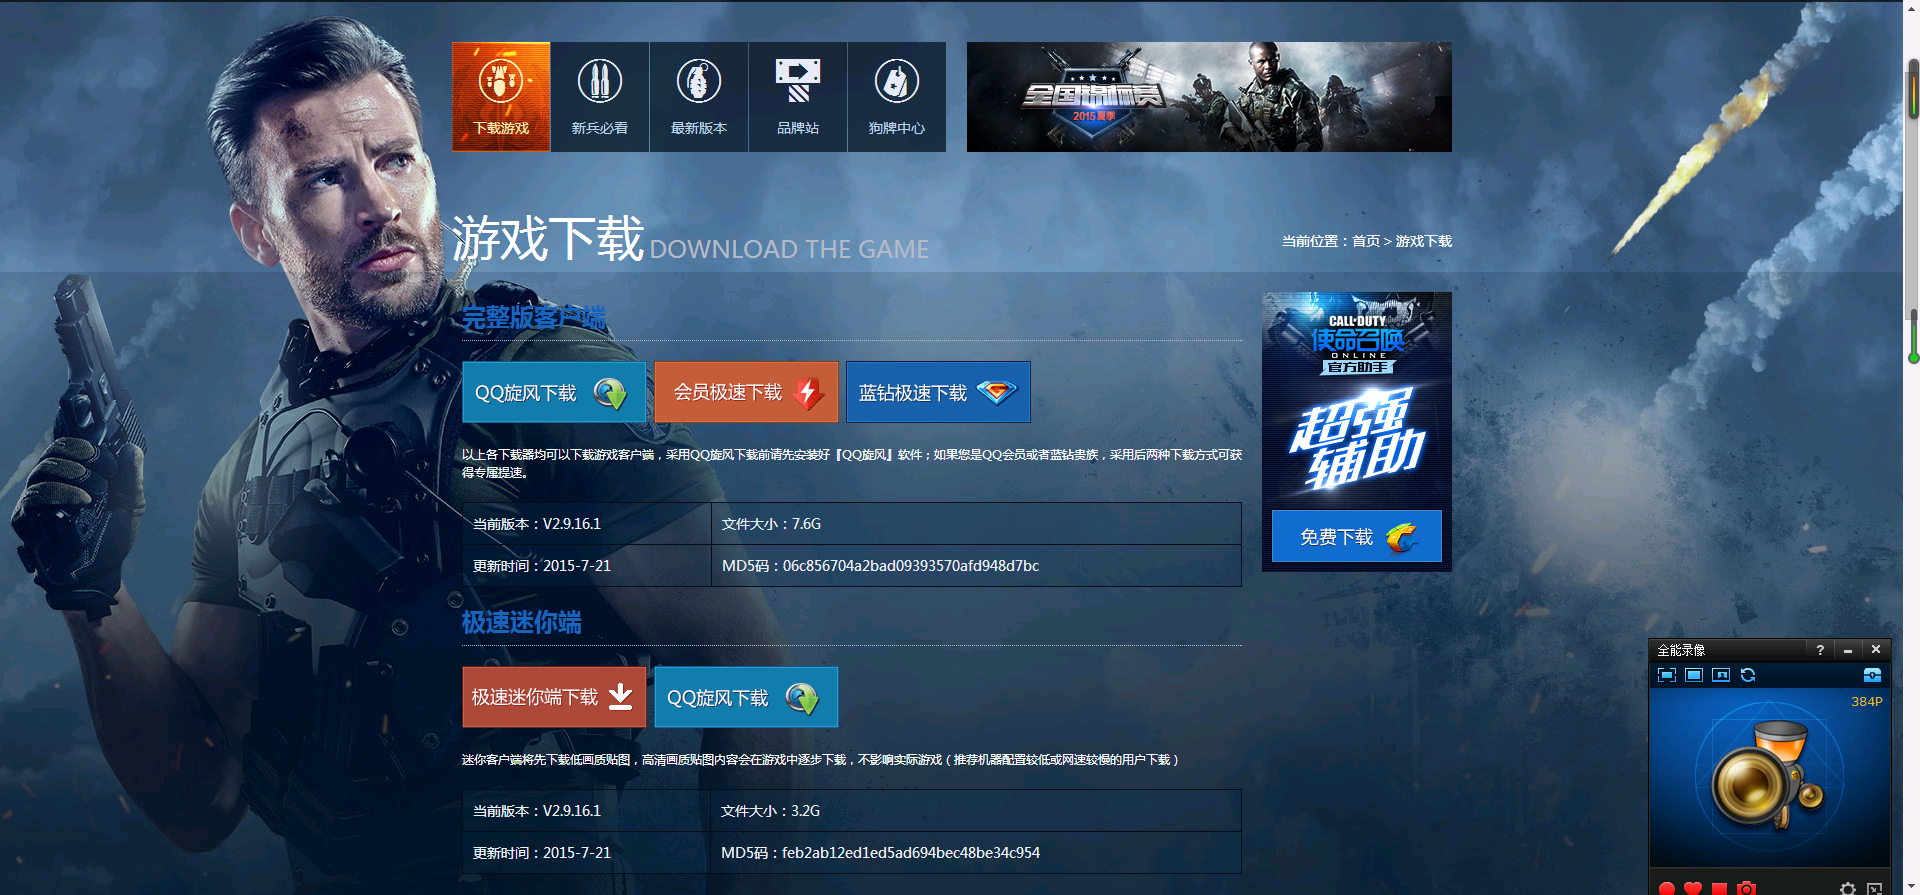Open the 下载游戏 navigation tab
This screenshot has height=895, width=1920.
(500, 97)
